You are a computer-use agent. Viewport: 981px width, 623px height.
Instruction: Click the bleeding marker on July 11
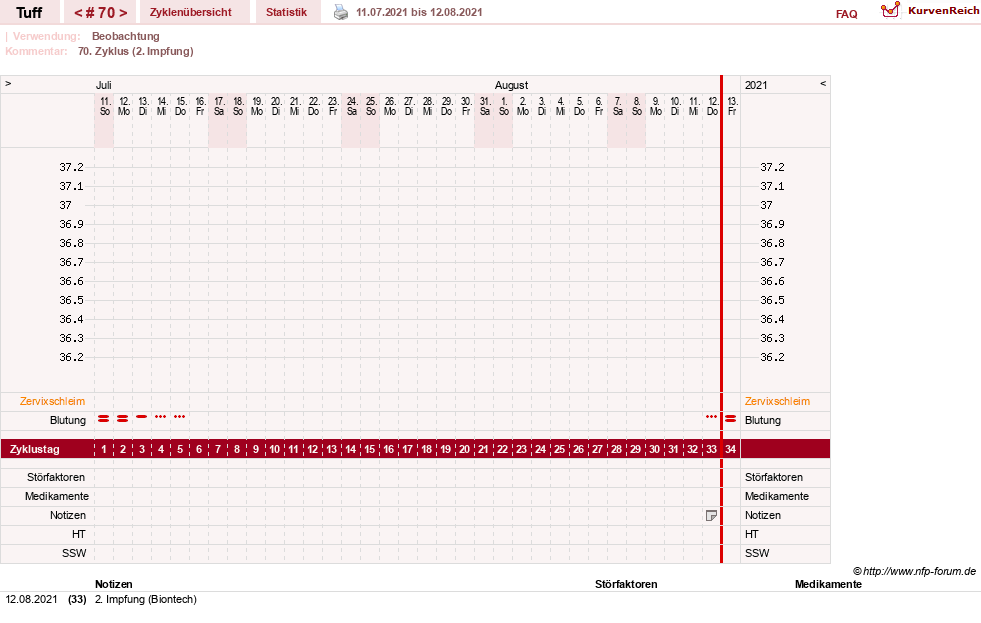pyautogui.click(x=104, y=418)
